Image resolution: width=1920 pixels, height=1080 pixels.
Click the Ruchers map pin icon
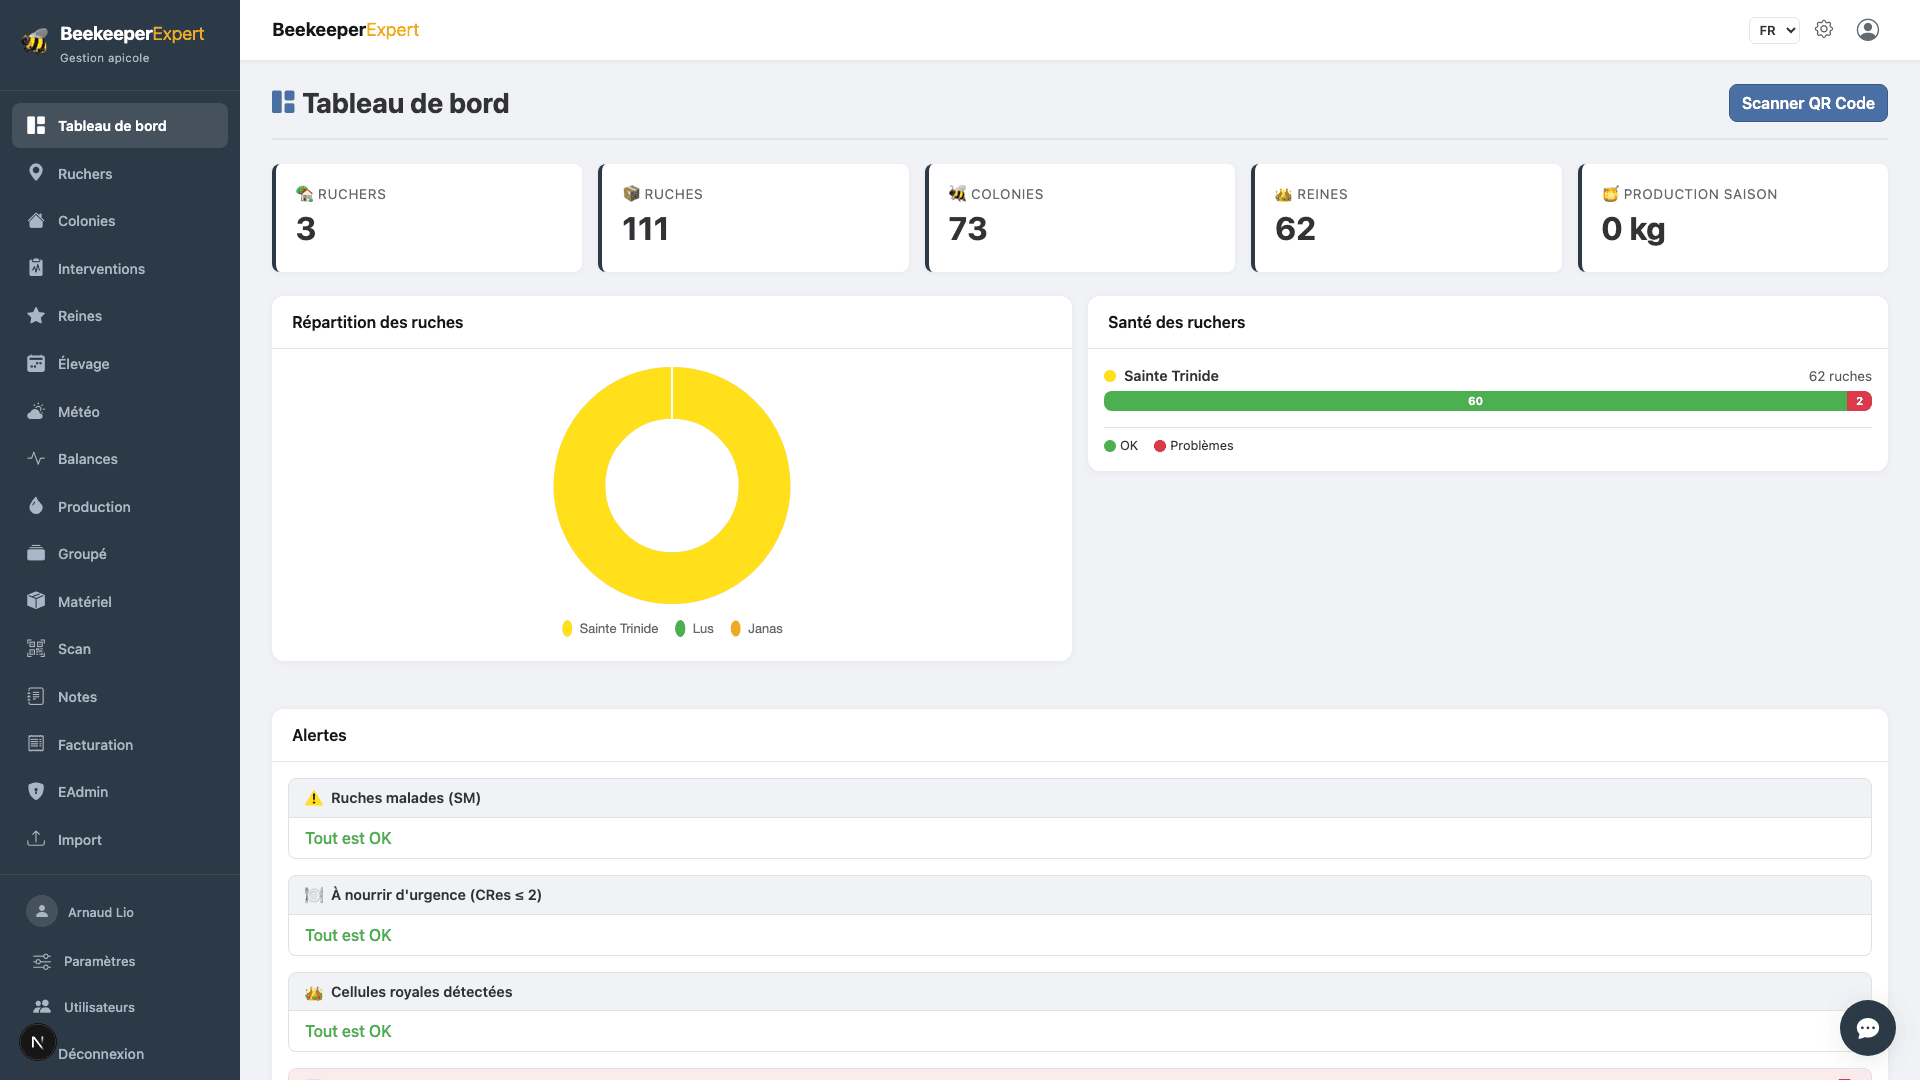(x=36, y=173)
